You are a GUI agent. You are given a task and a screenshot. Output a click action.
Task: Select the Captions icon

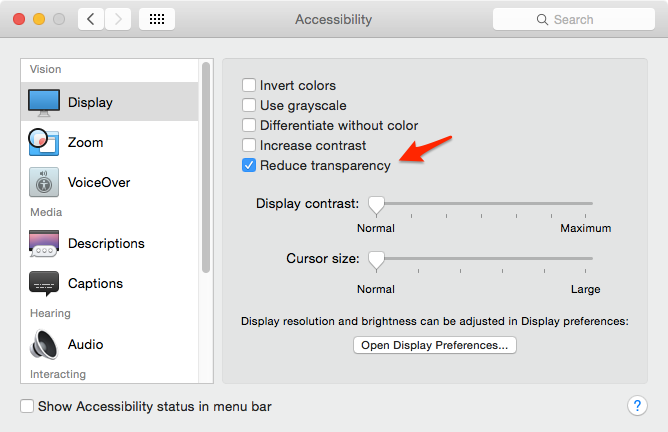pyautogui.click(x=44, y=284)
